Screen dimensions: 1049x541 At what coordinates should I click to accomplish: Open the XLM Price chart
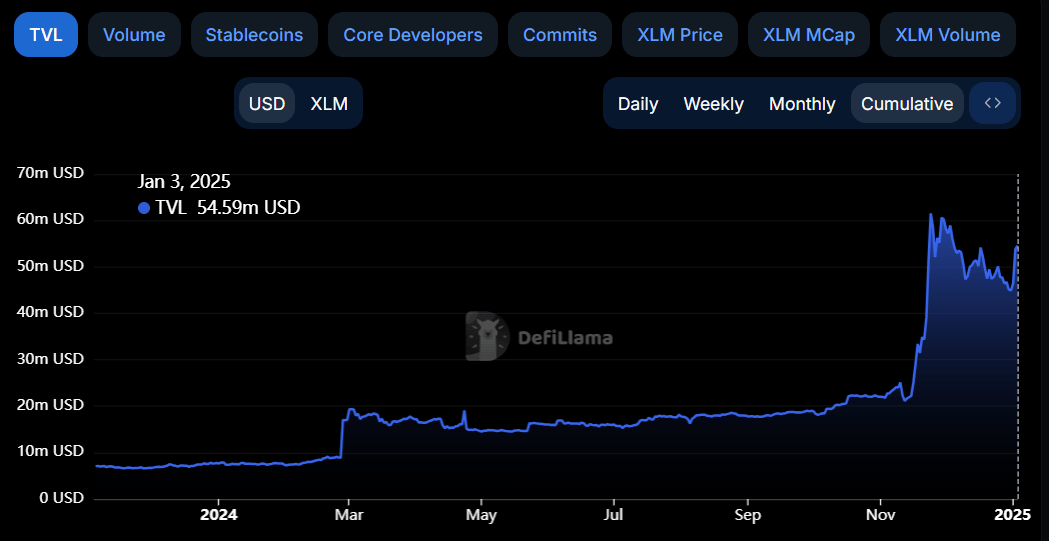click(679, 35)
